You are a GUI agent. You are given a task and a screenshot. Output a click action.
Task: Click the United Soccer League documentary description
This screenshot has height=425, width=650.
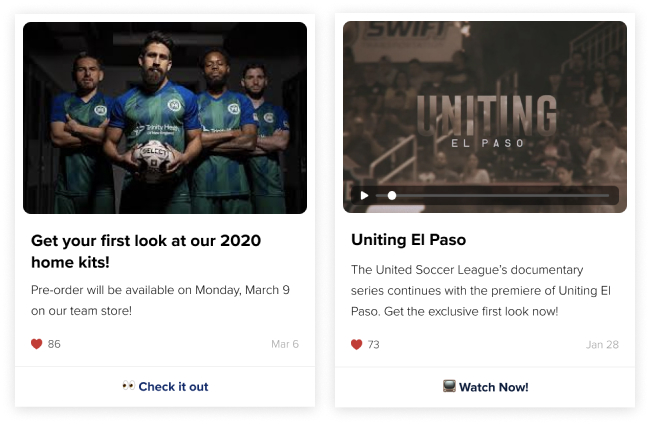pos(481,290)
